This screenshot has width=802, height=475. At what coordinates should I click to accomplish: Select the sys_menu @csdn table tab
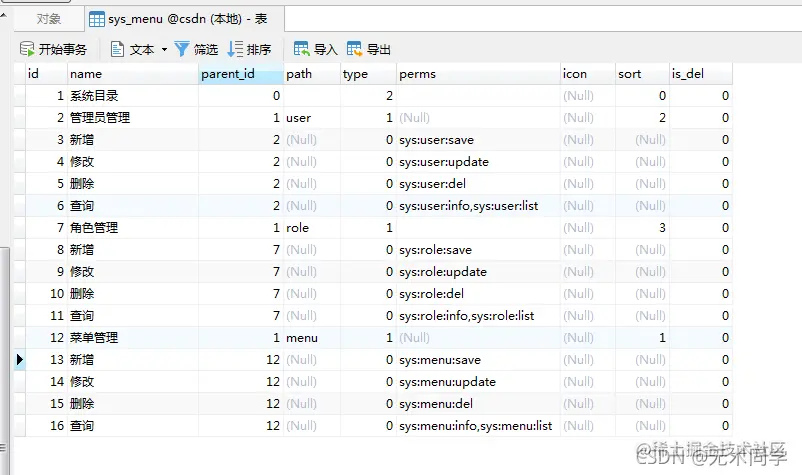click(185, 19)
